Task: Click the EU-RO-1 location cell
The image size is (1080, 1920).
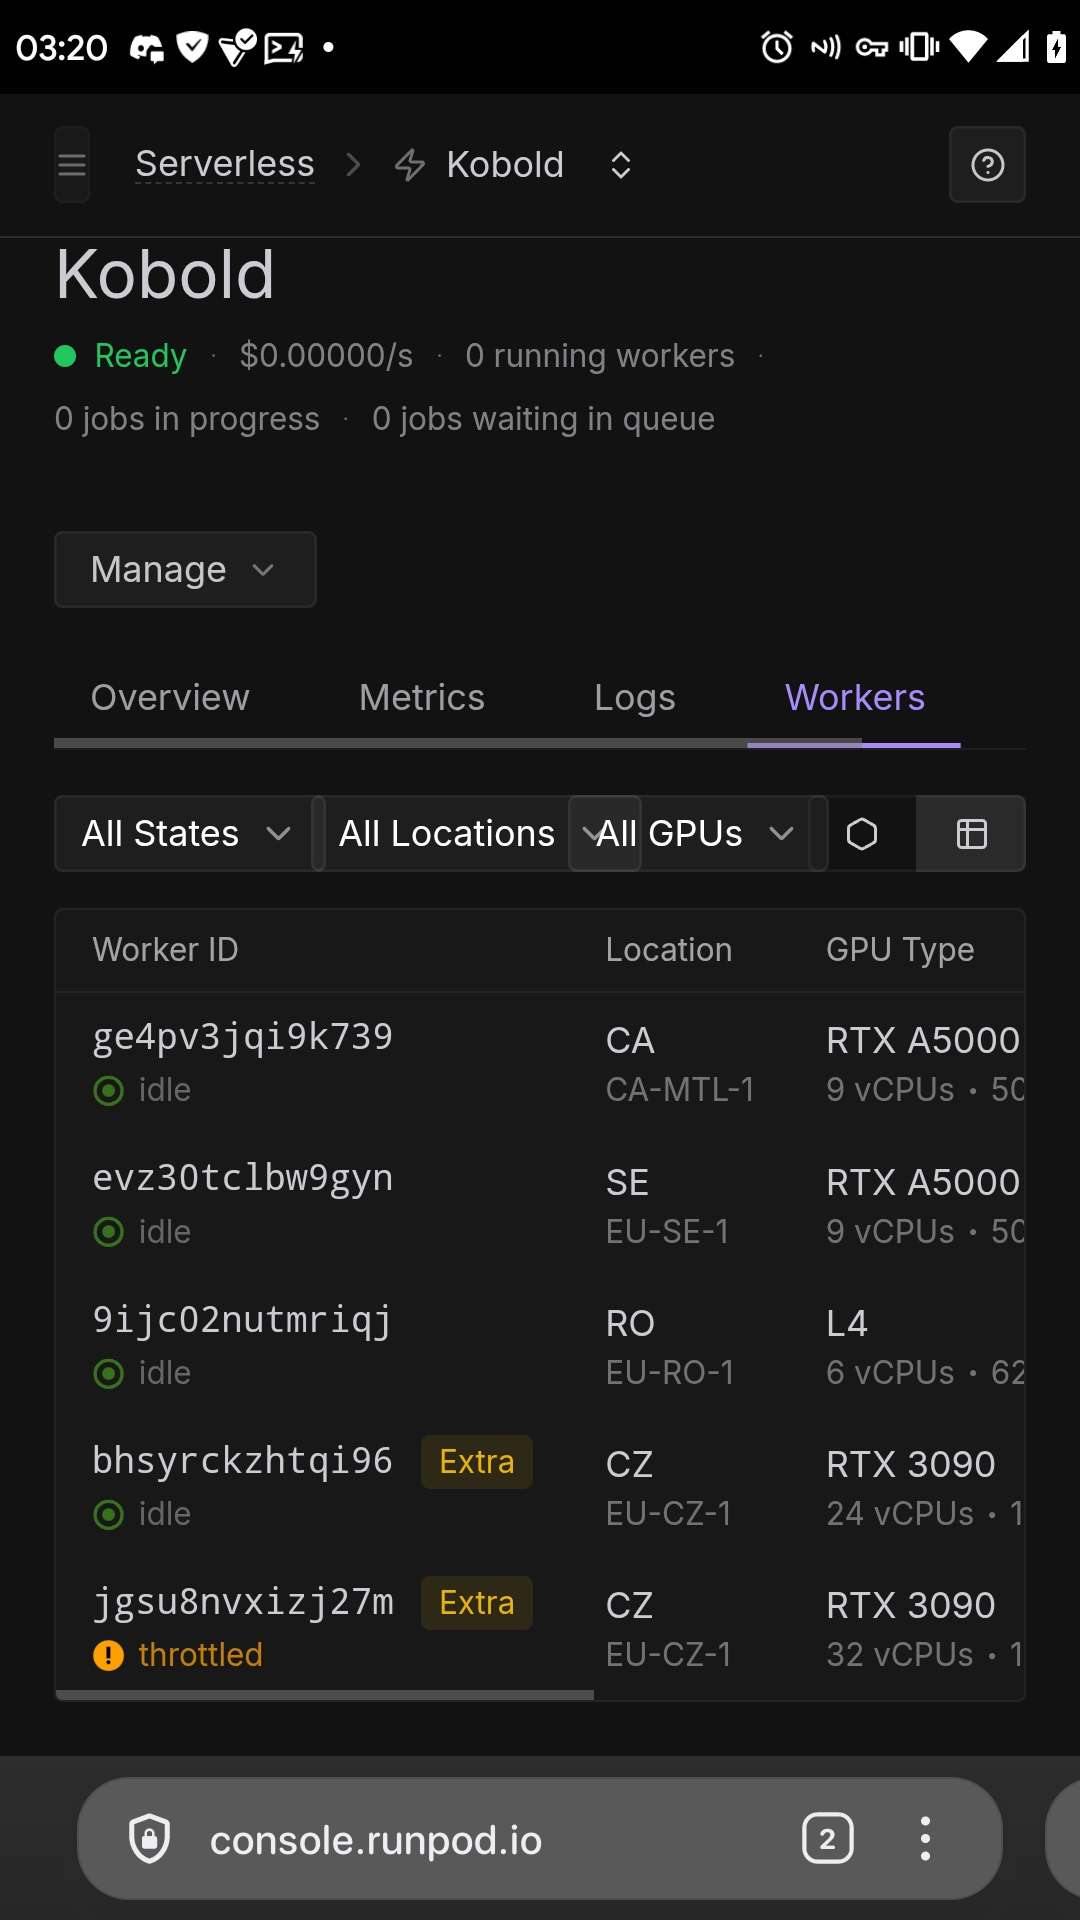Action: click(670, 1373)
